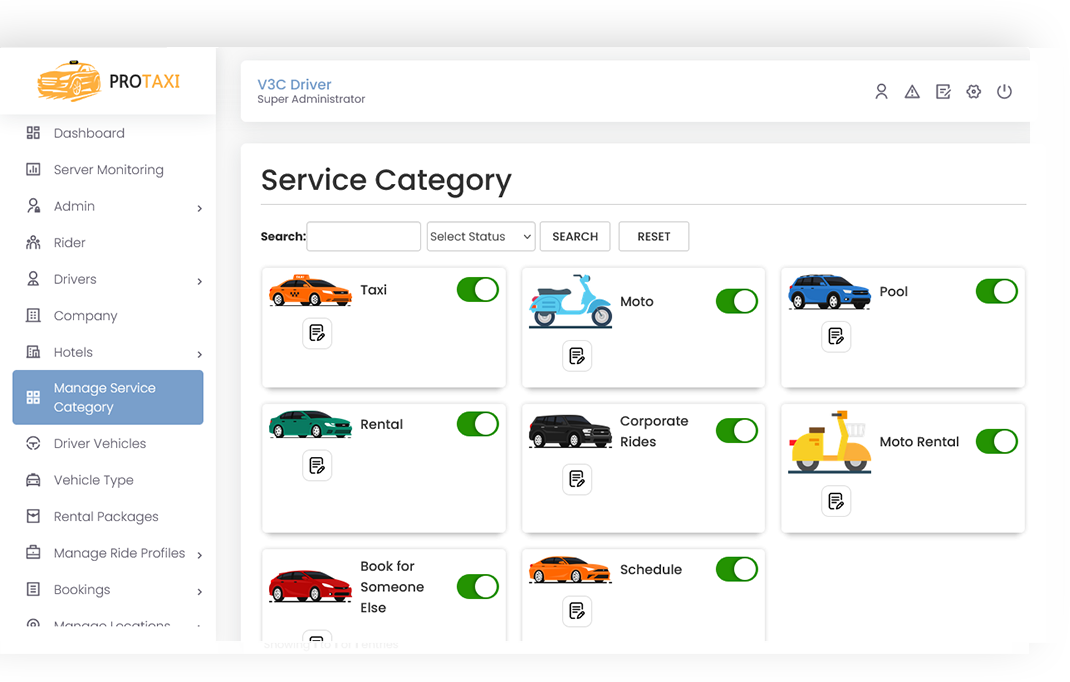Click the ProTaxi logo
Image resolution: width=1070 pixels, height=682 pixels.
point(109,81)
